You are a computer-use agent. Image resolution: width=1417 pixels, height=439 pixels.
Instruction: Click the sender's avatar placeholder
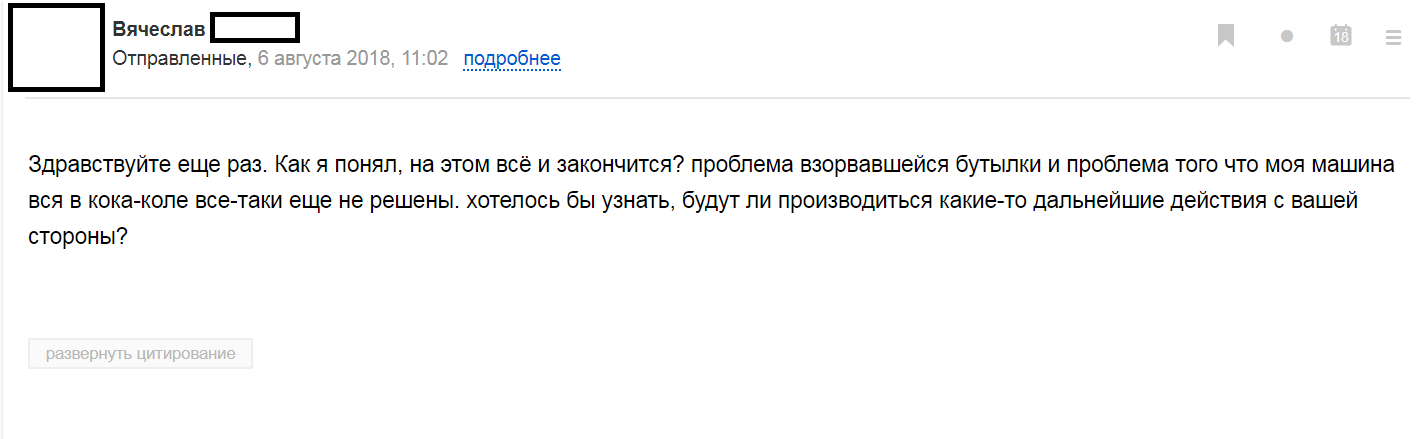[56, 48]
